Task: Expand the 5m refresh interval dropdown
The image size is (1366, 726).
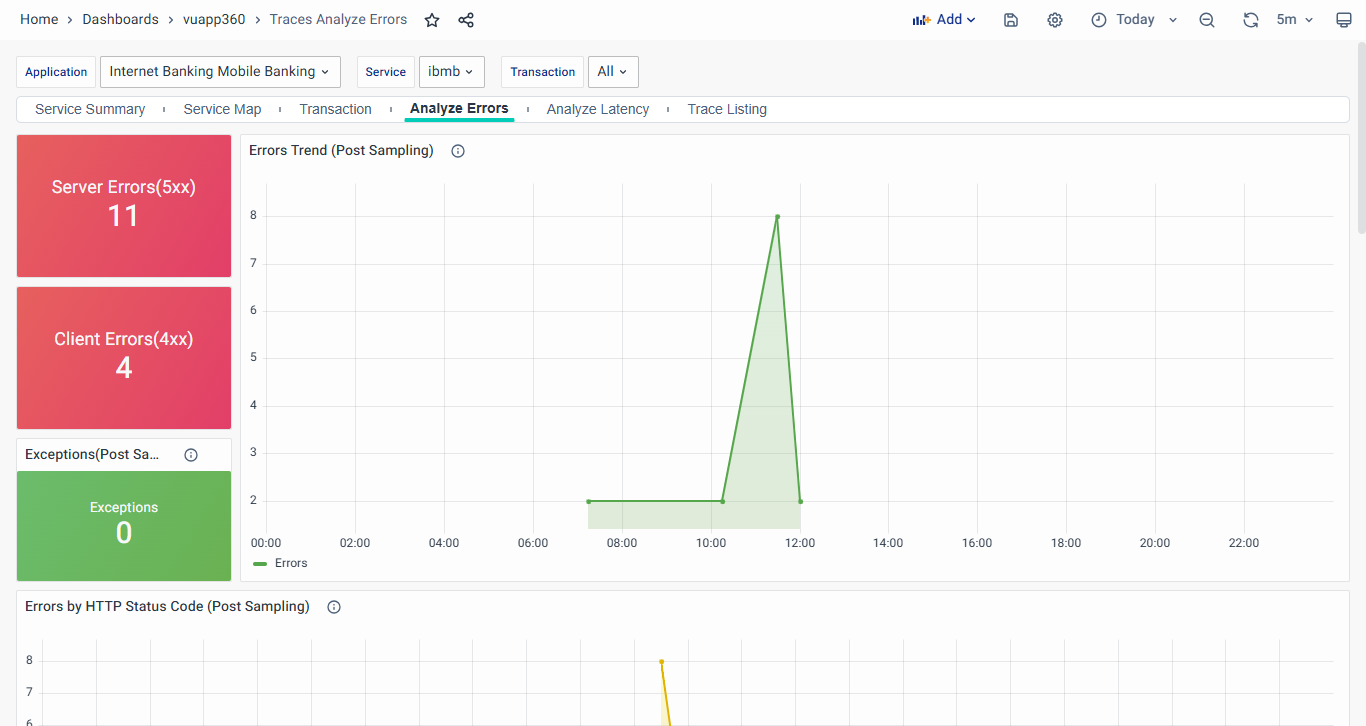Action: (x=1295, y=20)
